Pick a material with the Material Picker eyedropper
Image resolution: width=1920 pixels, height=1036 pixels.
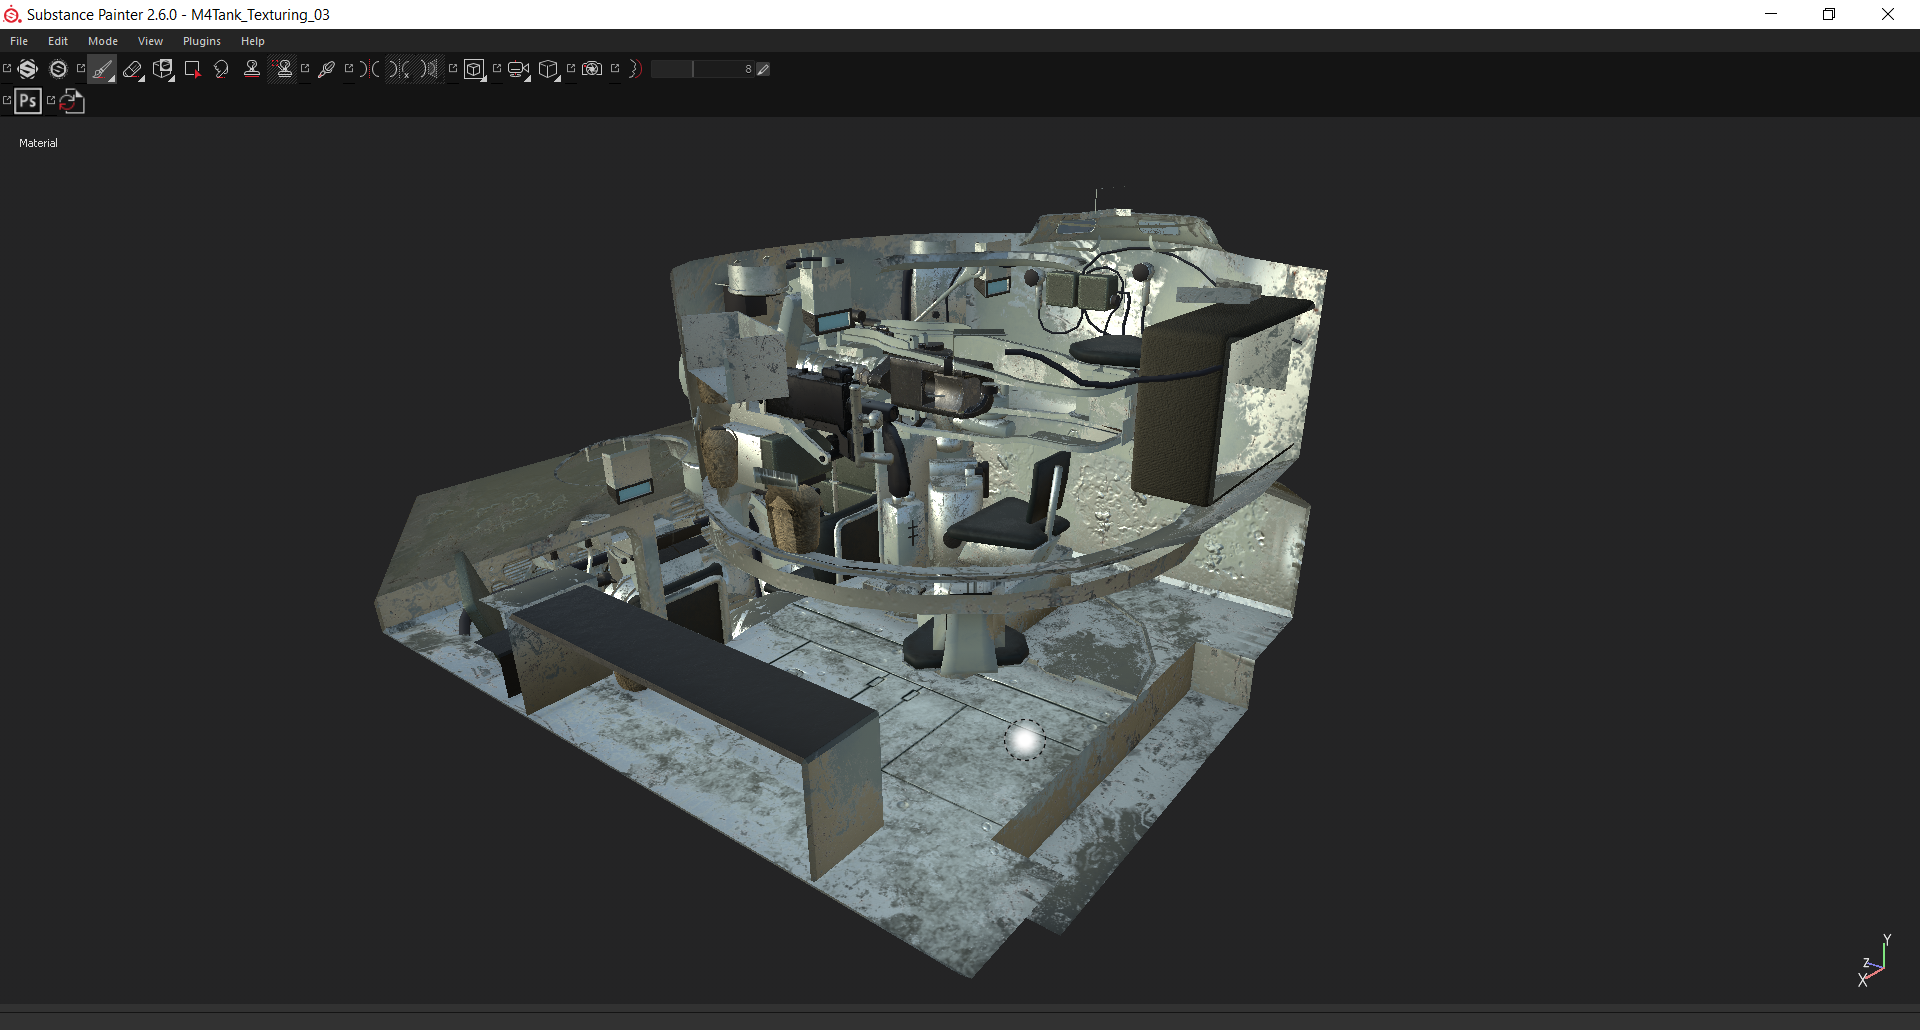[x=326, y=69]
